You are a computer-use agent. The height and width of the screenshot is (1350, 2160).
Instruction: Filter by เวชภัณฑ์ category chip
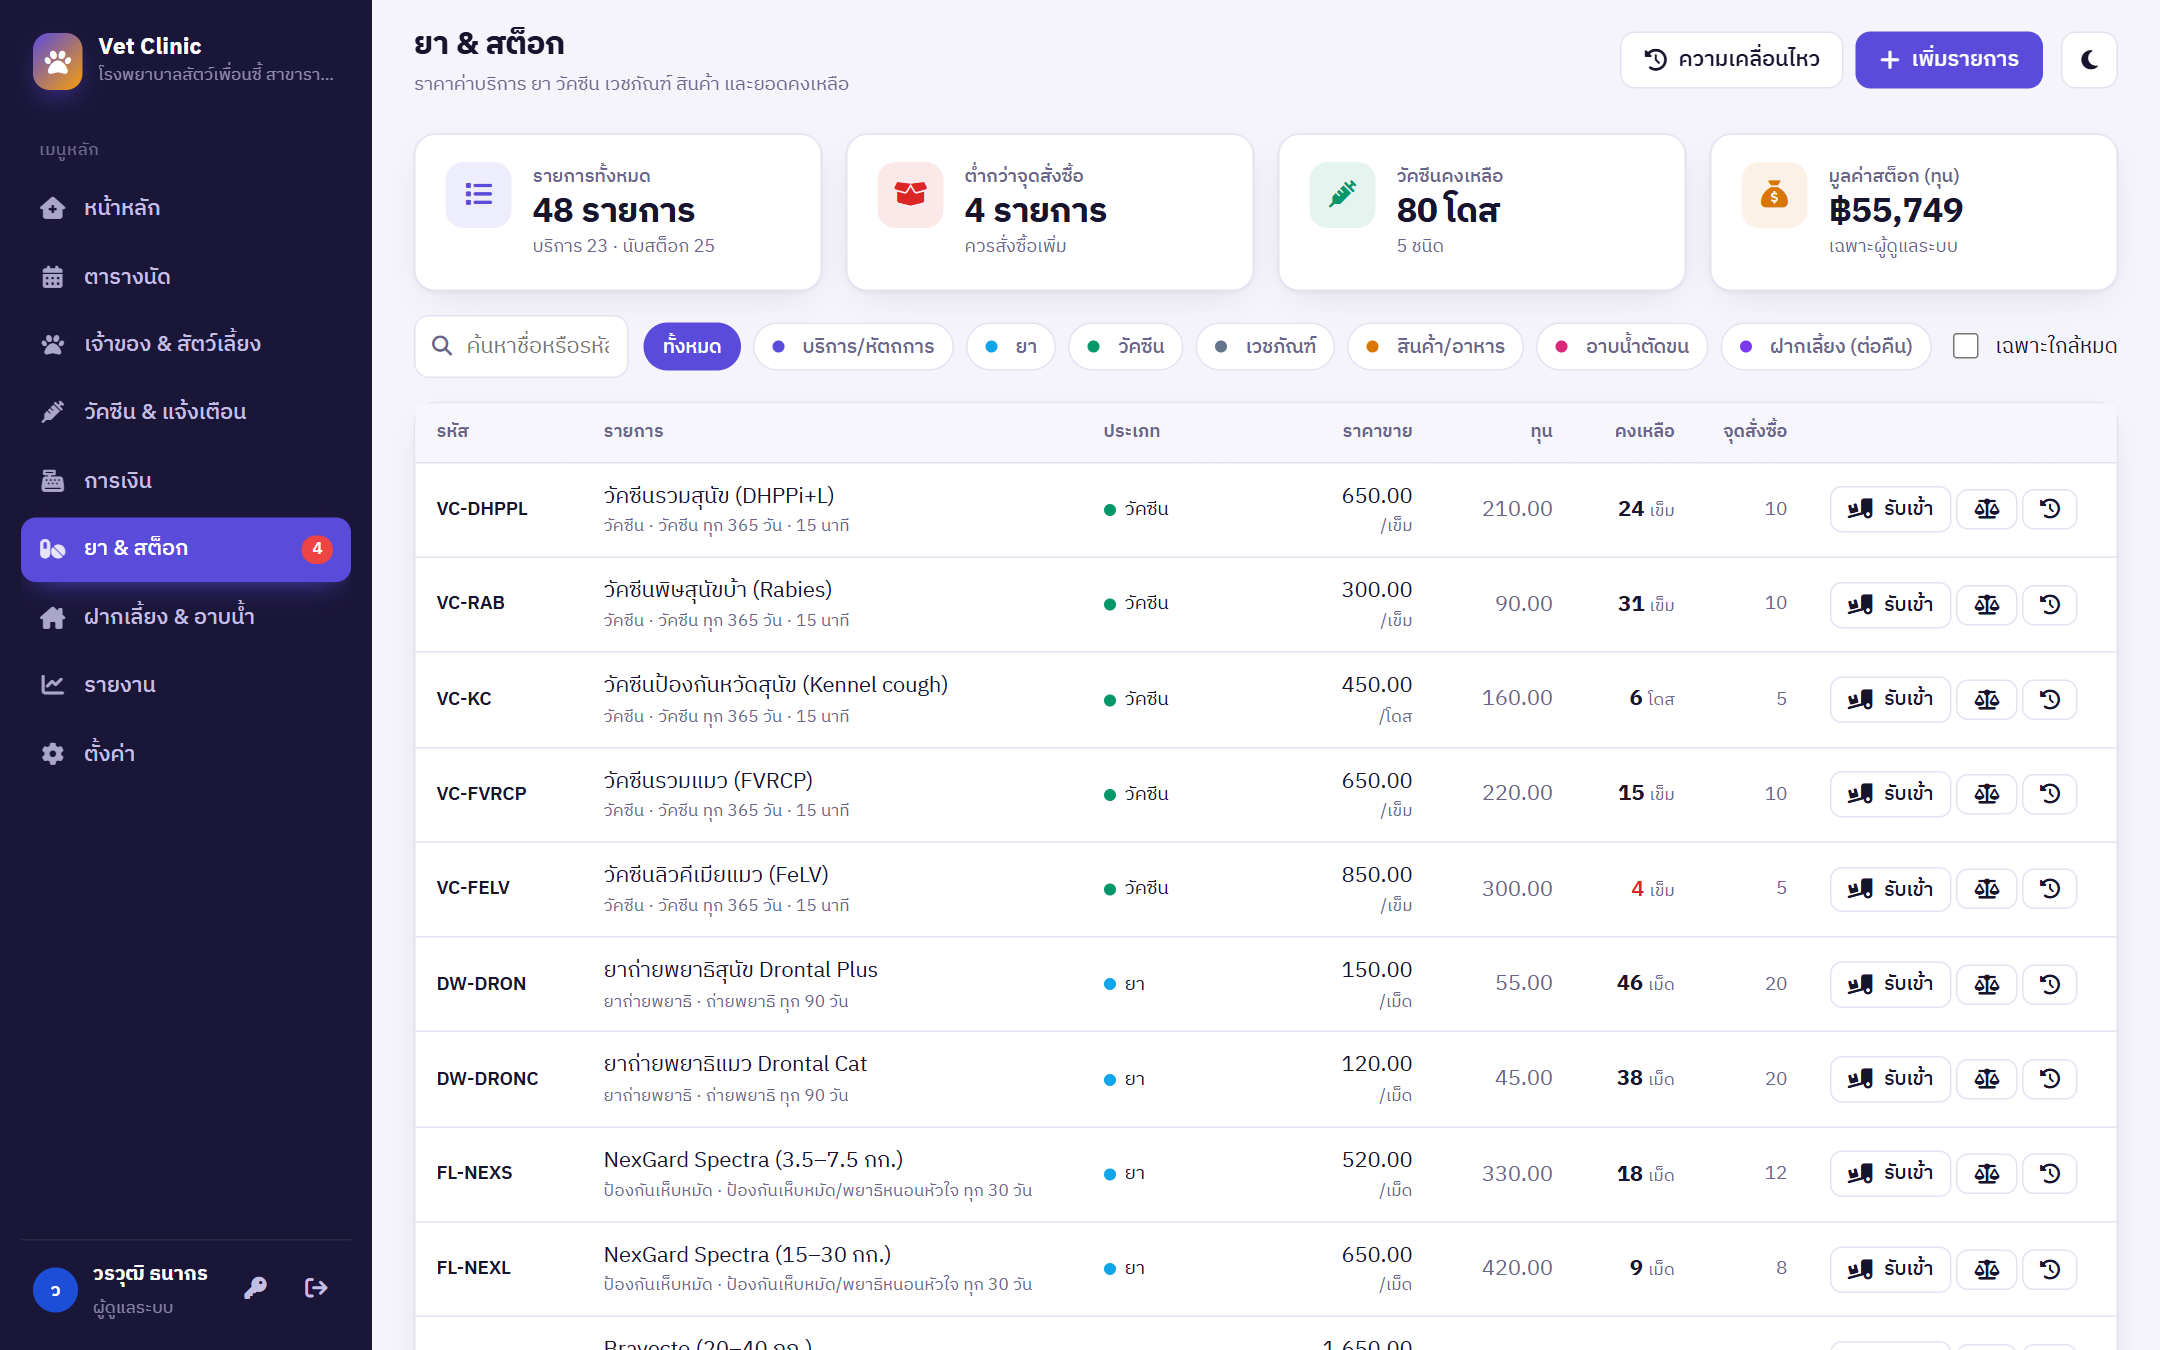click(1265, 346)
